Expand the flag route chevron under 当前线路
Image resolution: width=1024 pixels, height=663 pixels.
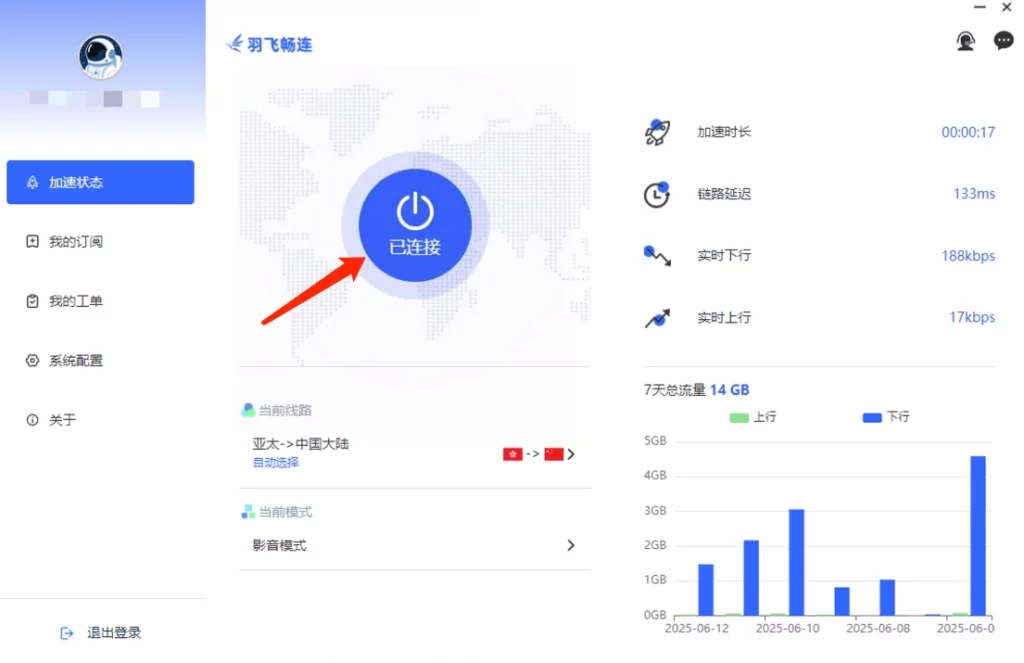pyautogui.click(x=571, y=453)
